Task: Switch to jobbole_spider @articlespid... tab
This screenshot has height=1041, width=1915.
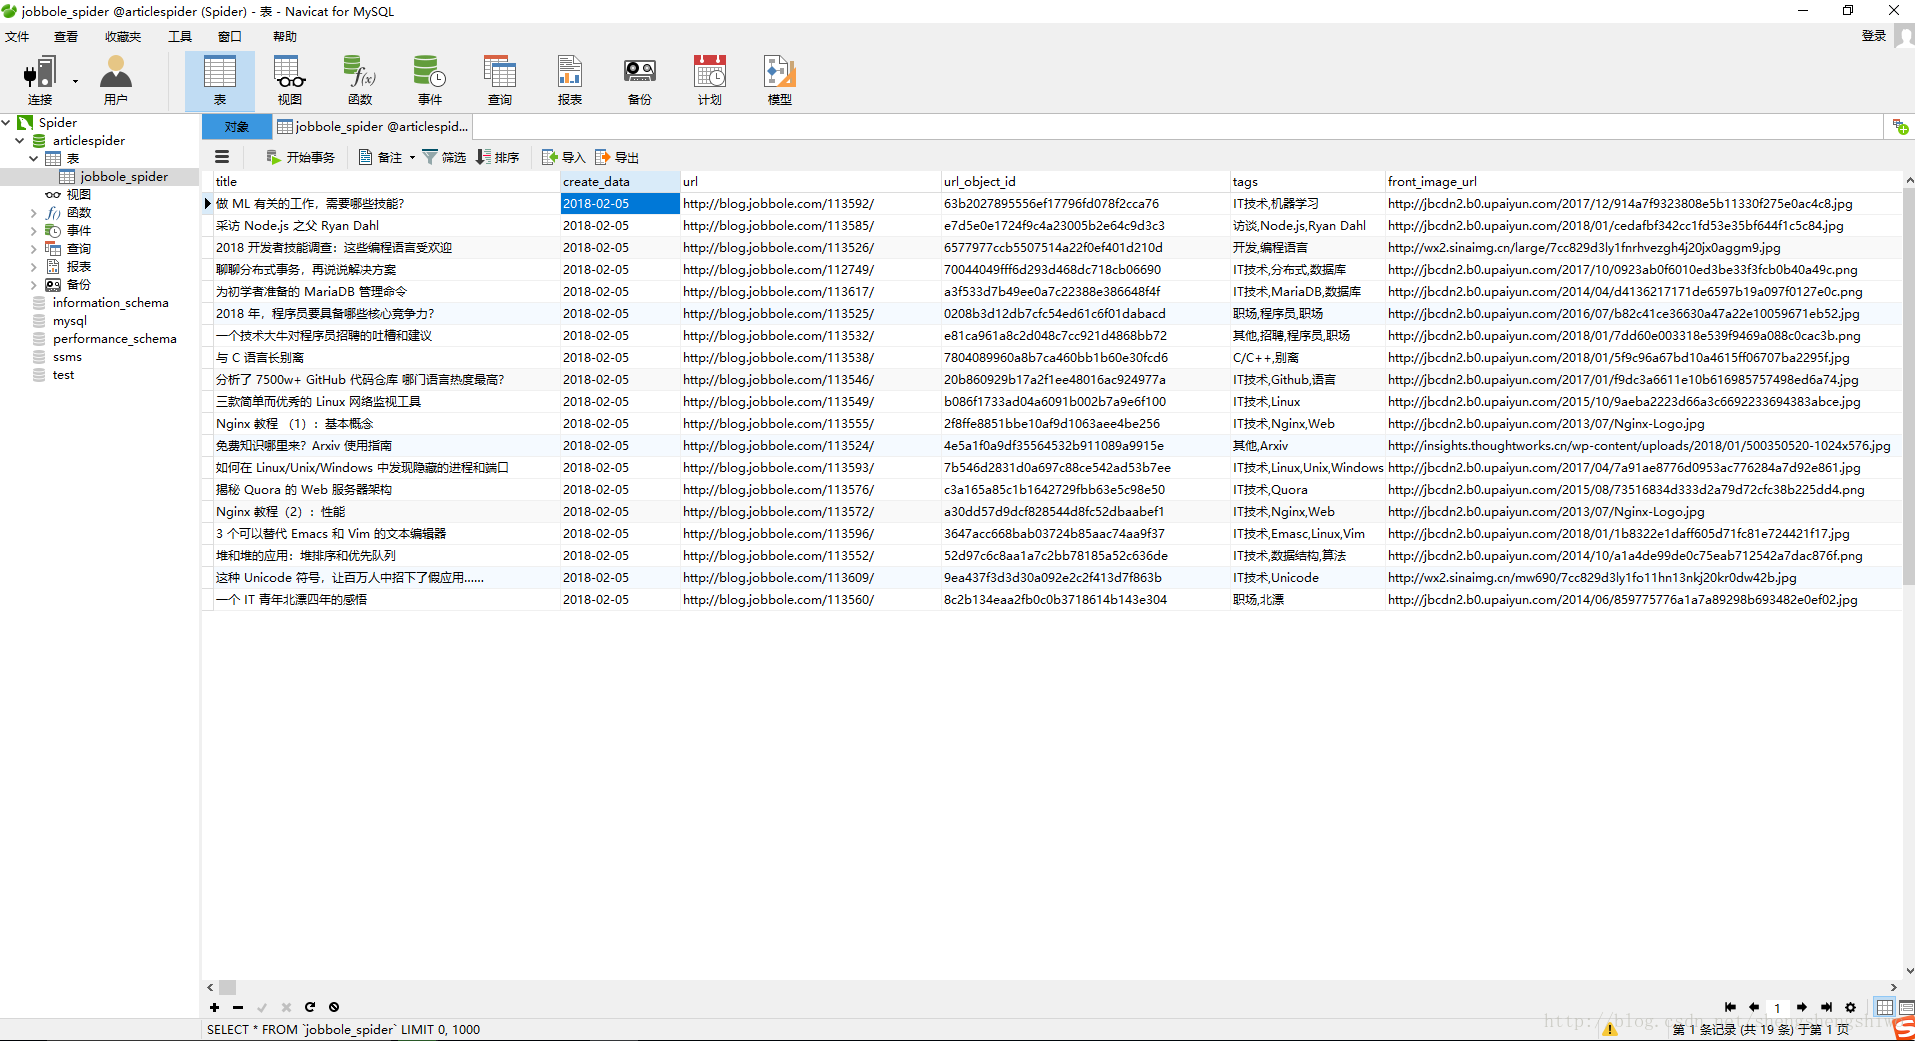Action: pos(372,127)
